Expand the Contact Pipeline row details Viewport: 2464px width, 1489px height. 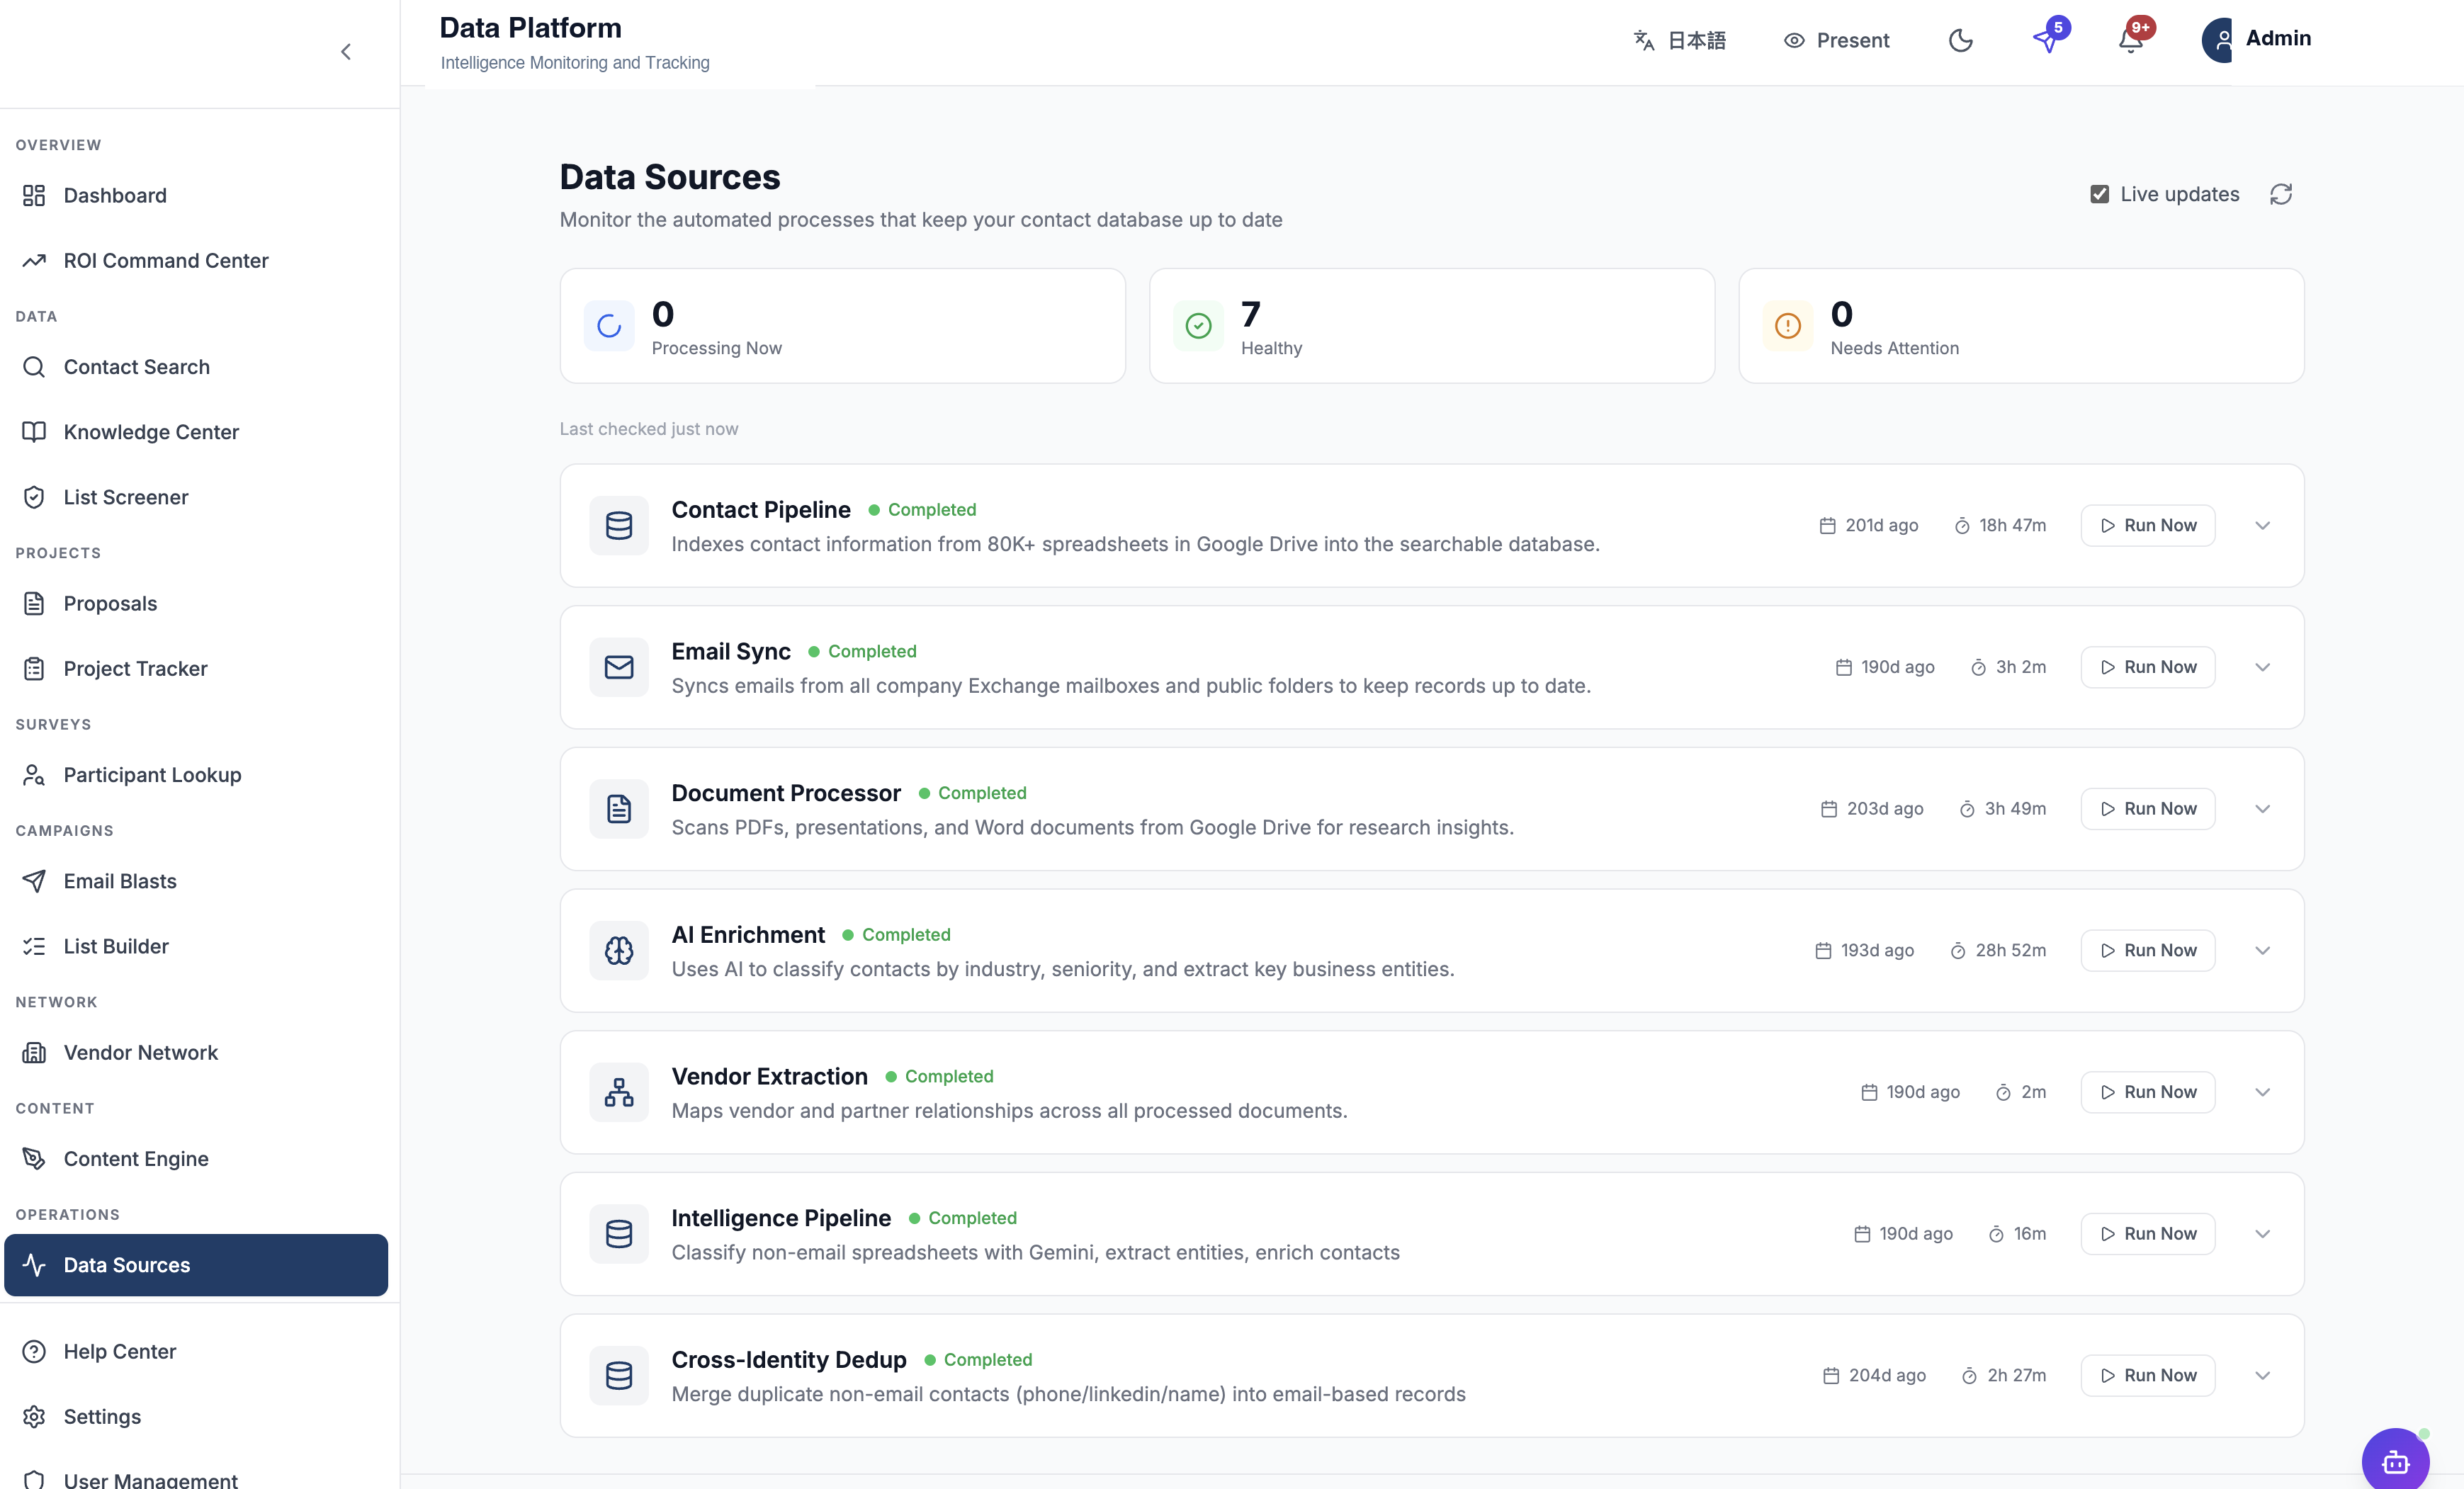[x=2263, y=525]
